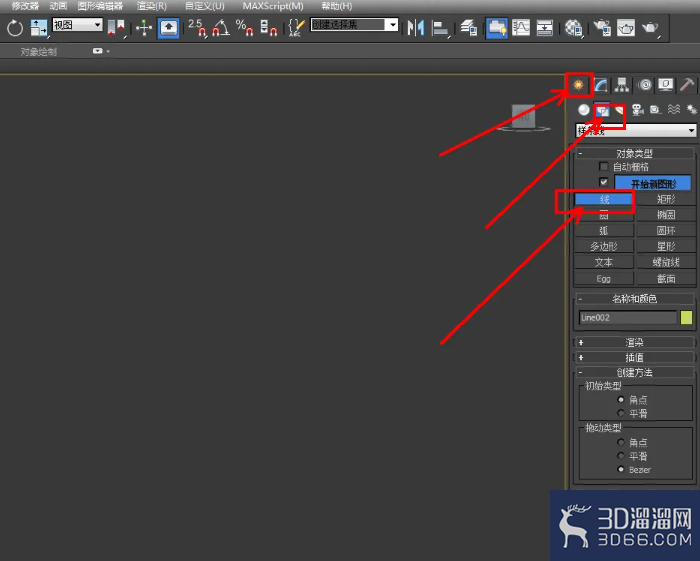Click the 螺旋线 helix button
Screen dimensions: 700x561
click(666, 262)
